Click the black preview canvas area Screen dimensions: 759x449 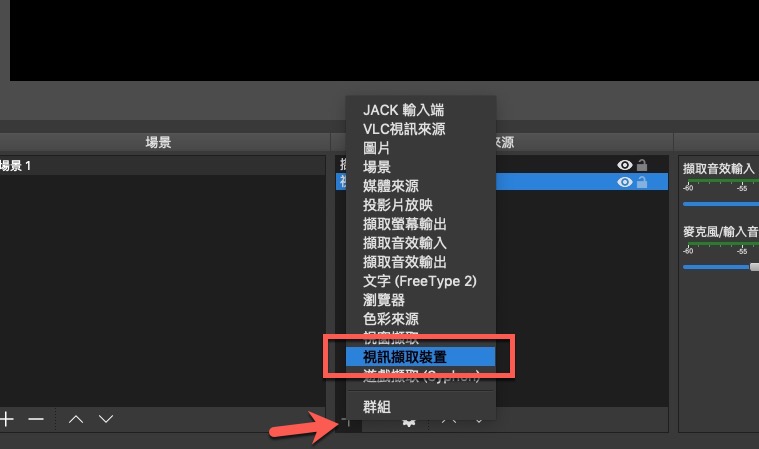pyautogui.click(x=384, y=40)
